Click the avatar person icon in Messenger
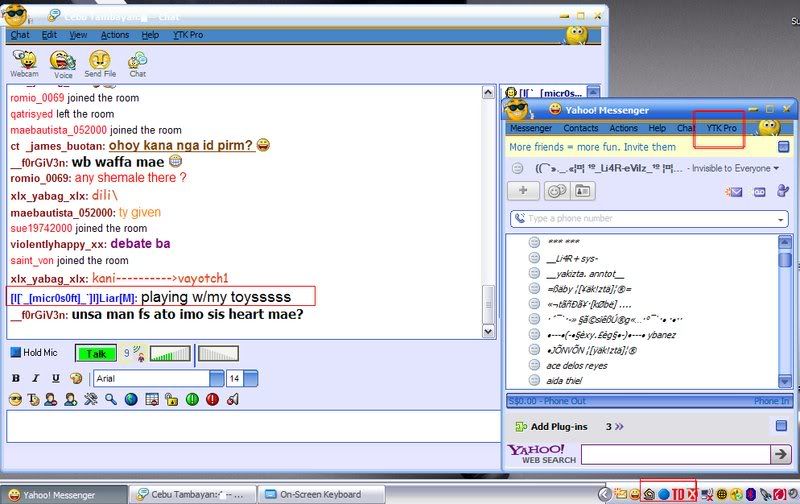The width and height of the screenshot is (800, 504). [782, 191]
